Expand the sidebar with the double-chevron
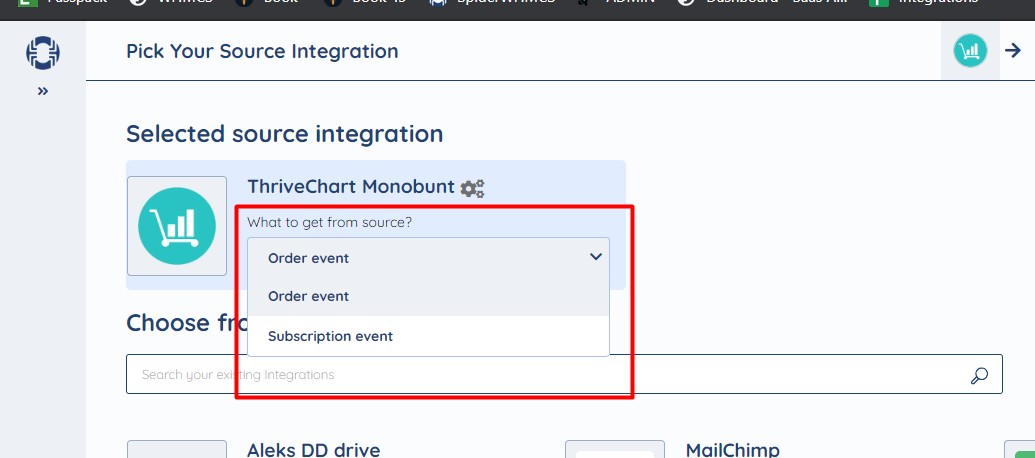This screenshot has height=458, width=1035. tap(43, 91)
